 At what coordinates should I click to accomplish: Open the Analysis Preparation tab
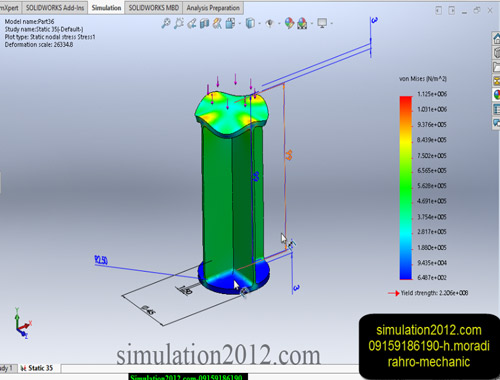(213, 8)
